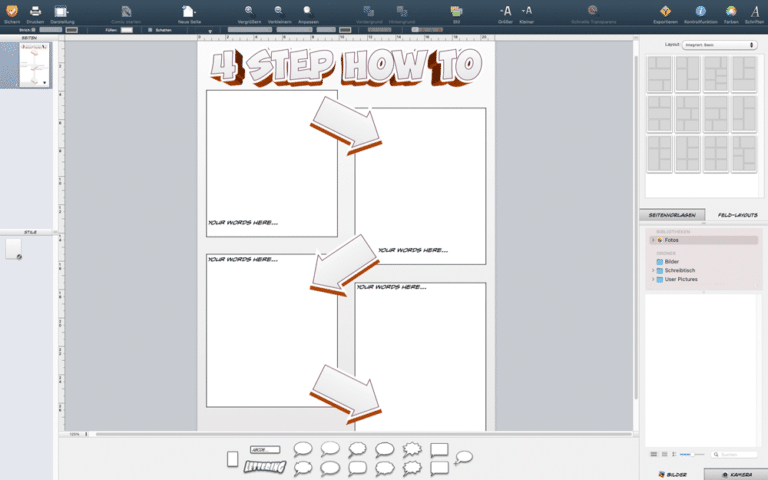The height and width of the screenshot is (480, 768).
Task: Click the Kamera button
Action: [x=736, y=473]
